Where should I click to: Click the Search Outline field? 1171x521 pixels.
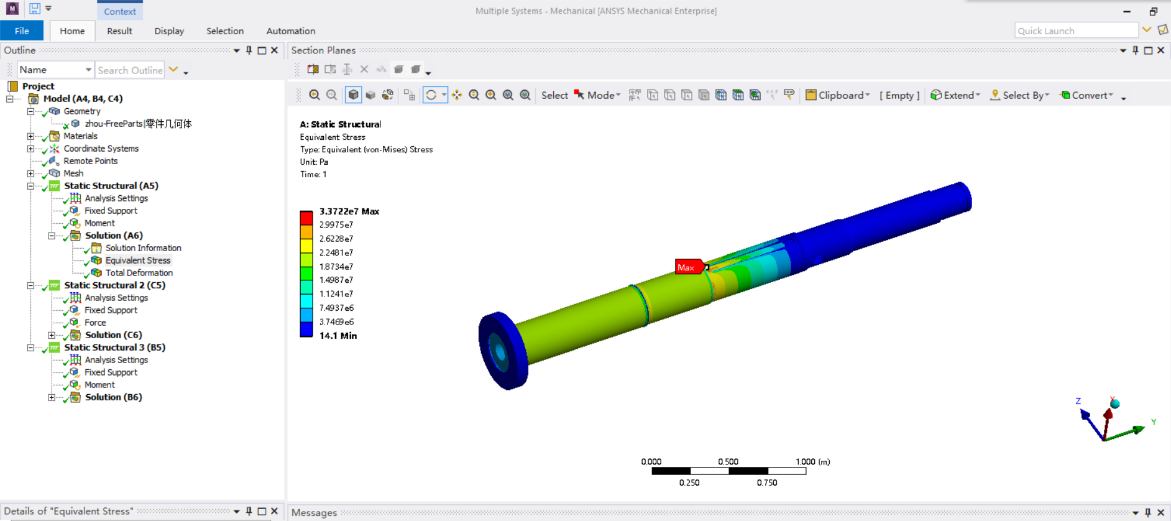pyautogui.click(x=130, y=69)
